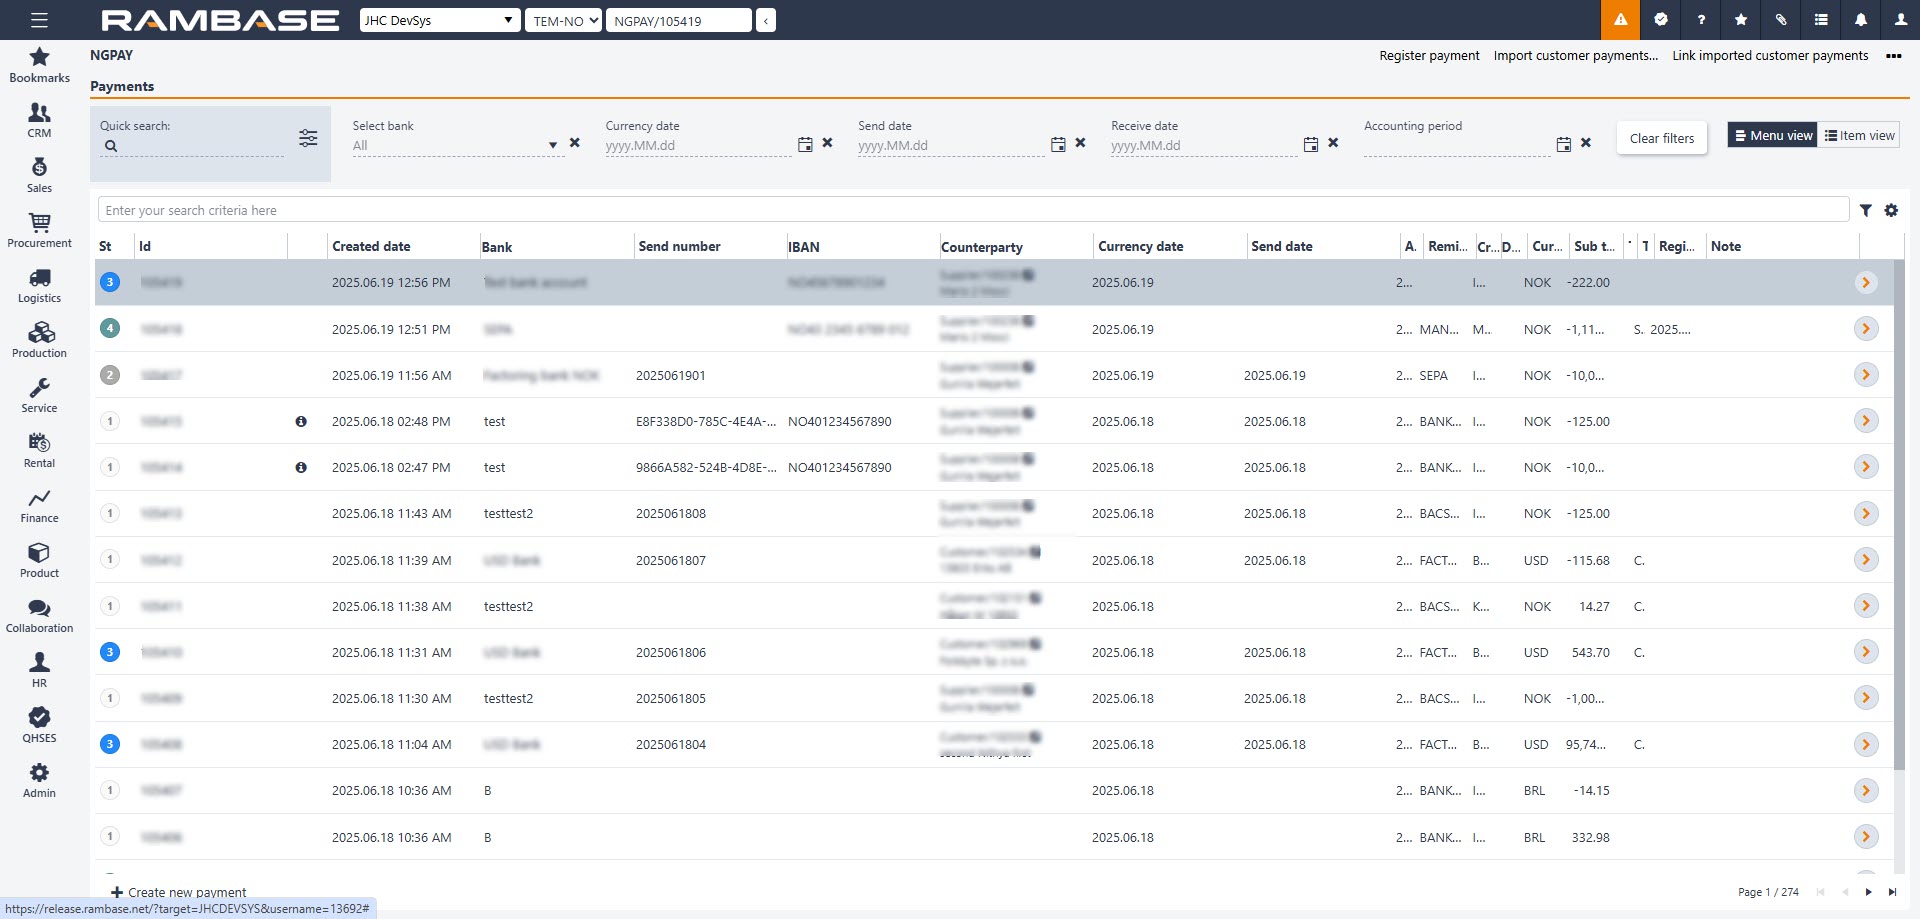Viewport: 1920px width, 919px height.
Task: Expand the Select bank dropdown
Action: coord(552,145)
